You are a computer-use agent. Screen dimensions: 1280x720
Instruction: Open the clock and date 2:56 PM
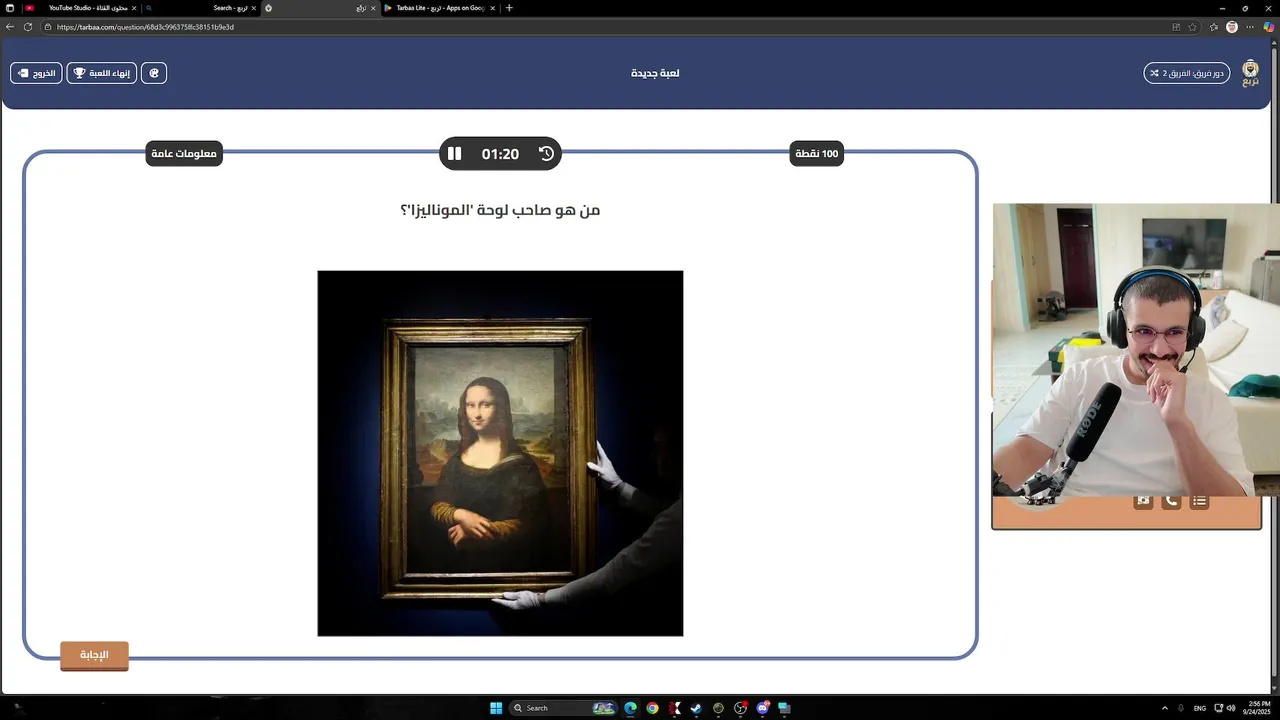point(1257,708)
